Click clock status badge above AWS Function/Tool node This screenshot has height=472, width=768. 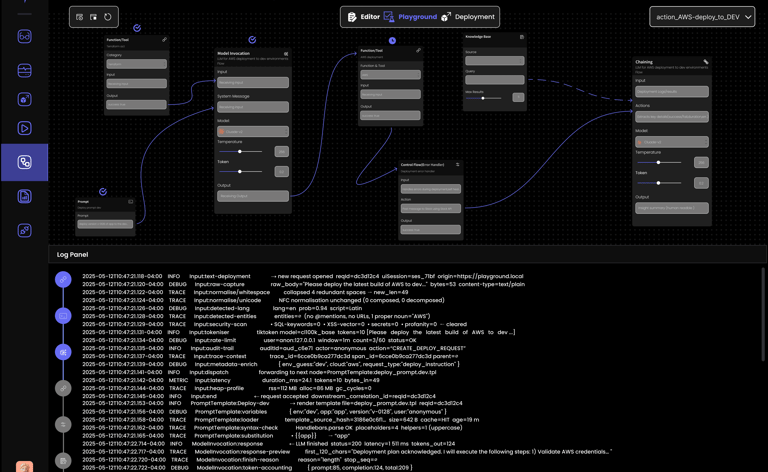pyautogui.click(x=392, y=41)
